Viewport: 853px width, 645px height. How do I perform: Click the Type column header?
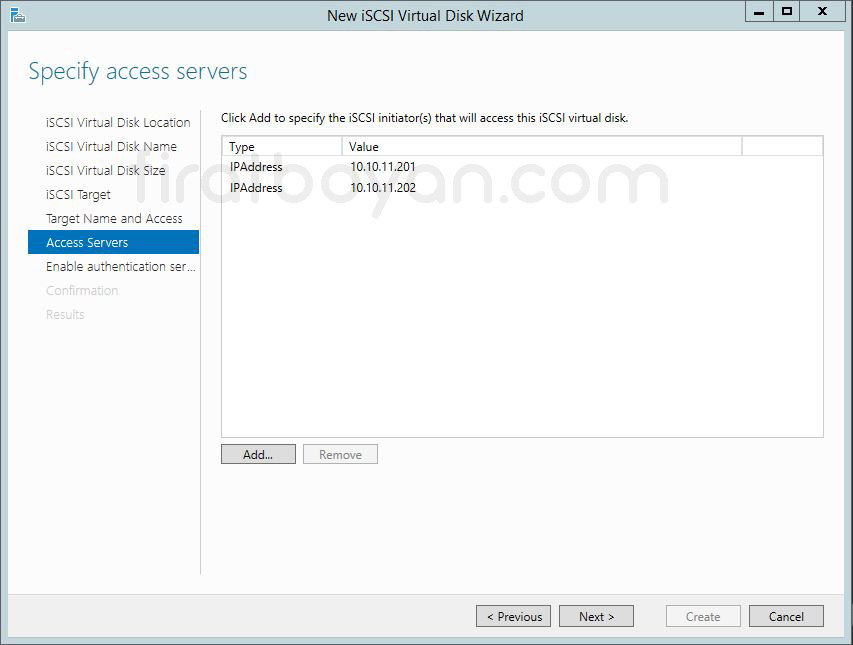282,146
